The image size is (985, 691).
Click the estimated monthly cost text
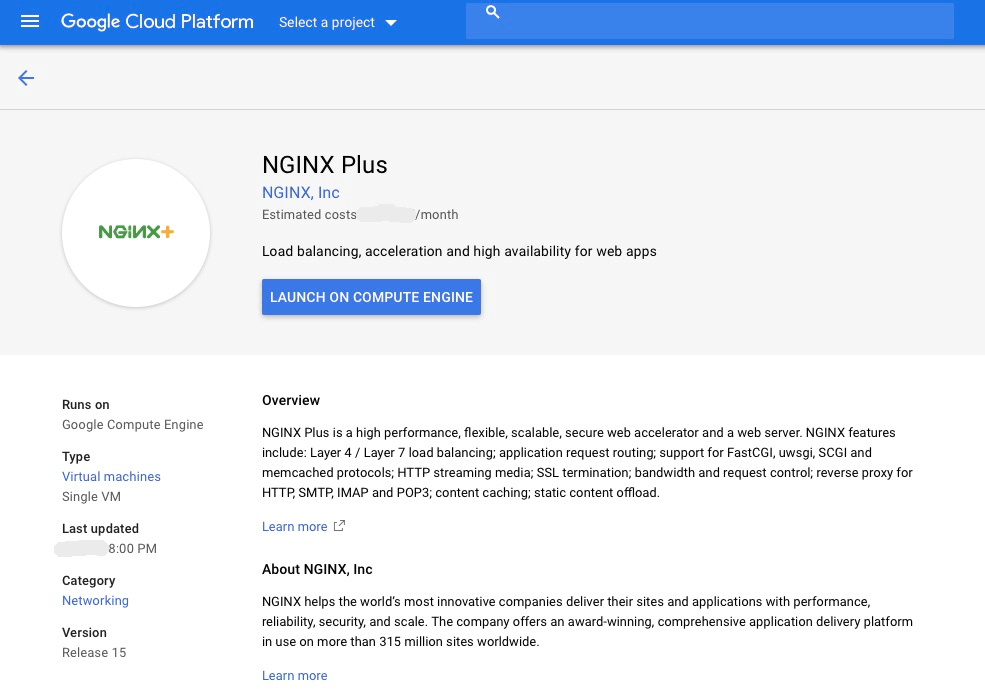360,214
